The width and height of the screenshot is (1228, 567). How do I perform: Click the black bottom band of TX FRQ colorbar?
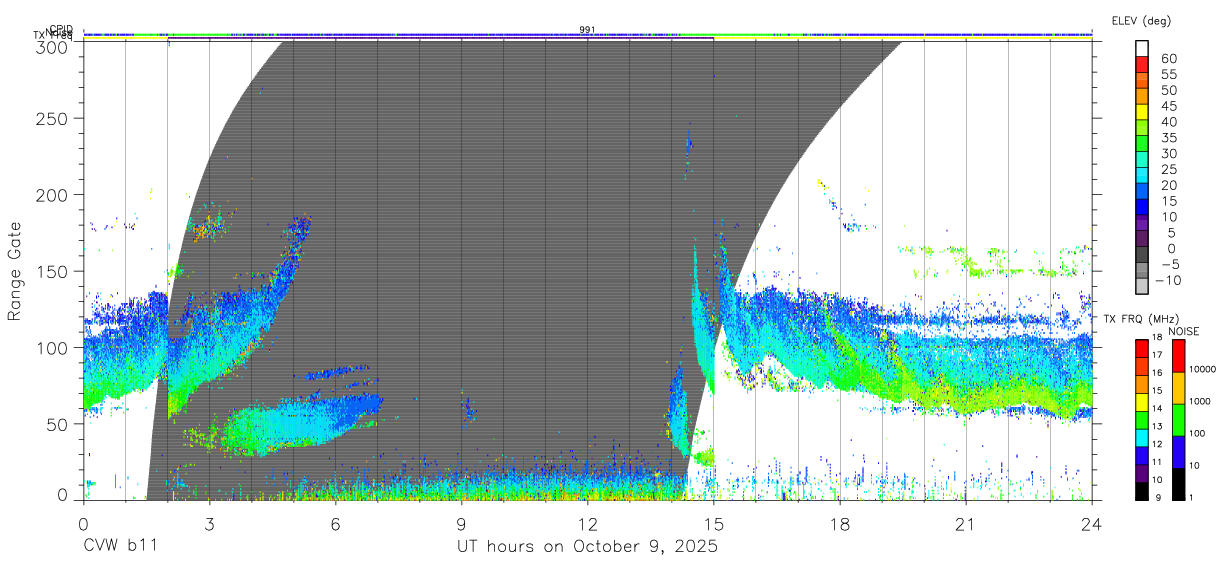point(1141,491)
